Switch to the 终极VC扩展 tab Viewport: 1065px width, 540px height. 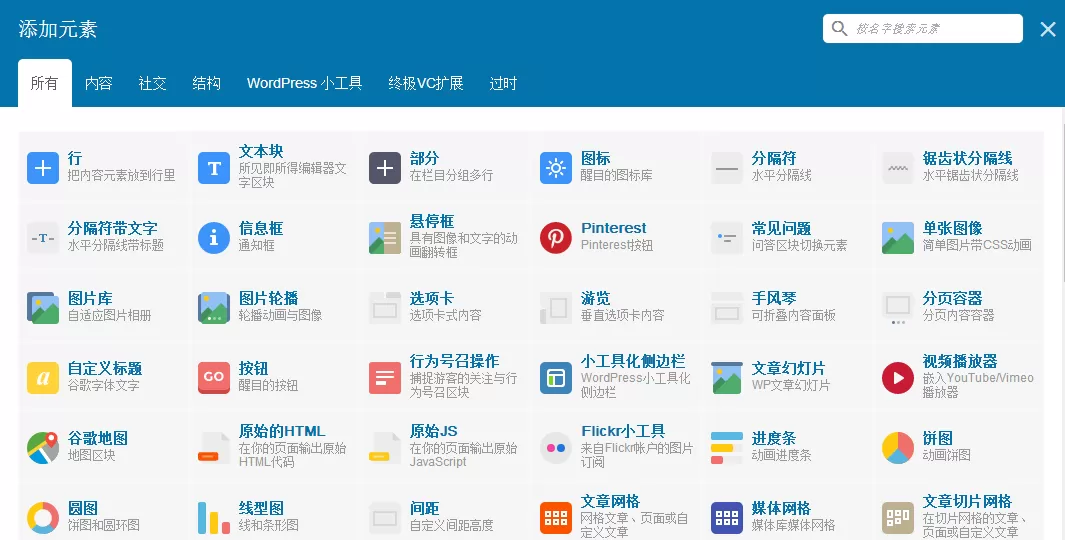click(x=425, y=84)
